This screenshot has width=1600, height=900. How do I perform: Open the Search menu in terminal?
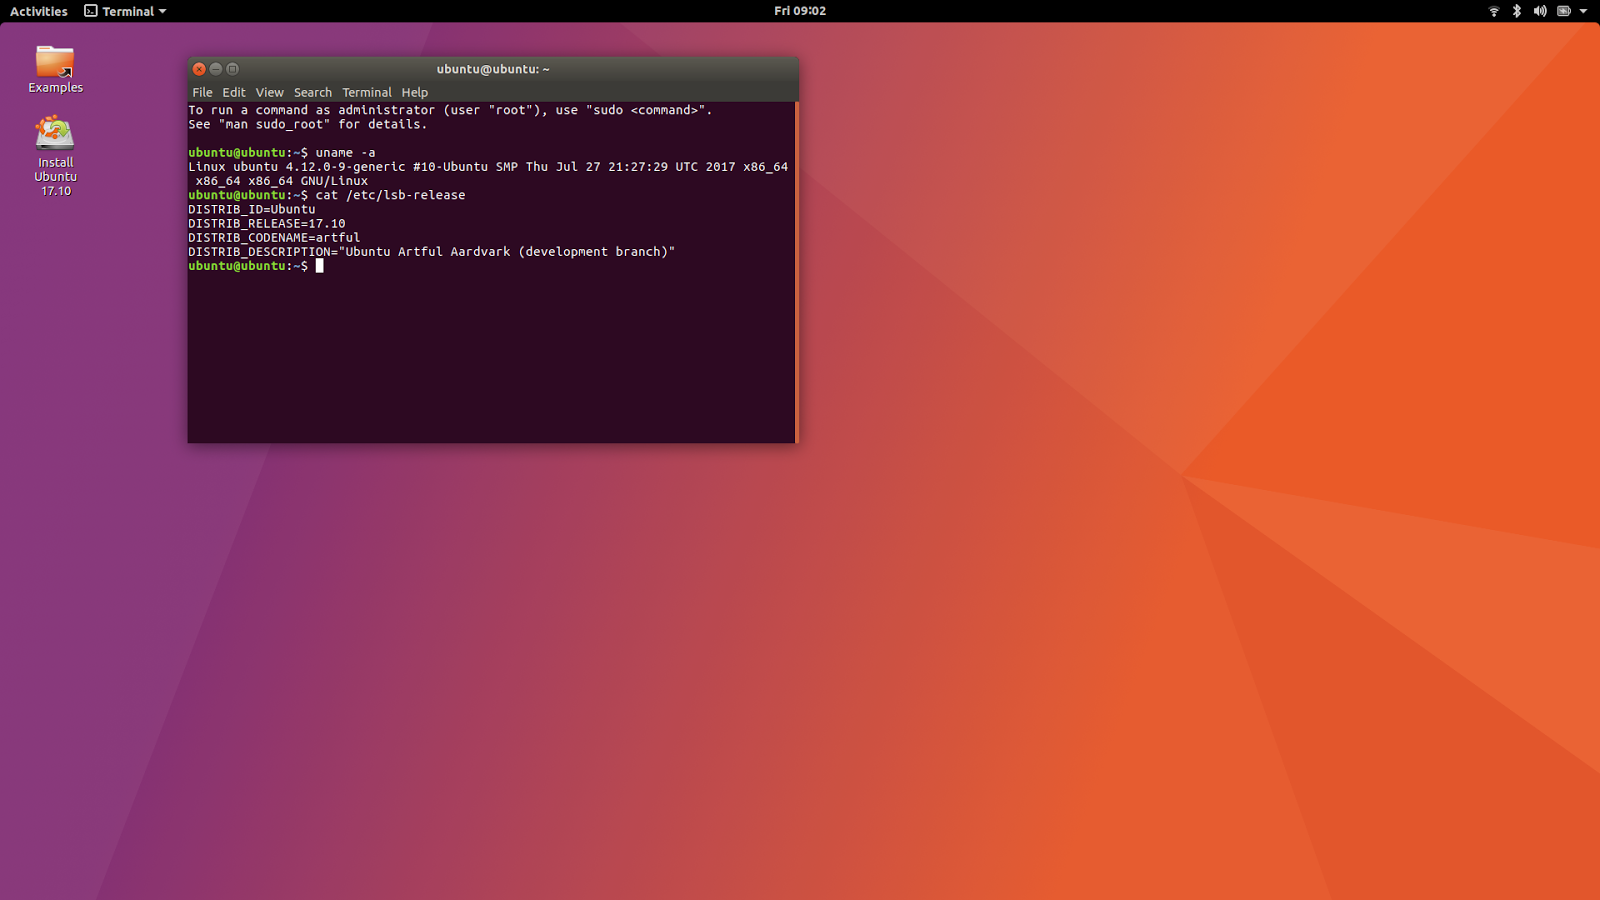(312, 92)
